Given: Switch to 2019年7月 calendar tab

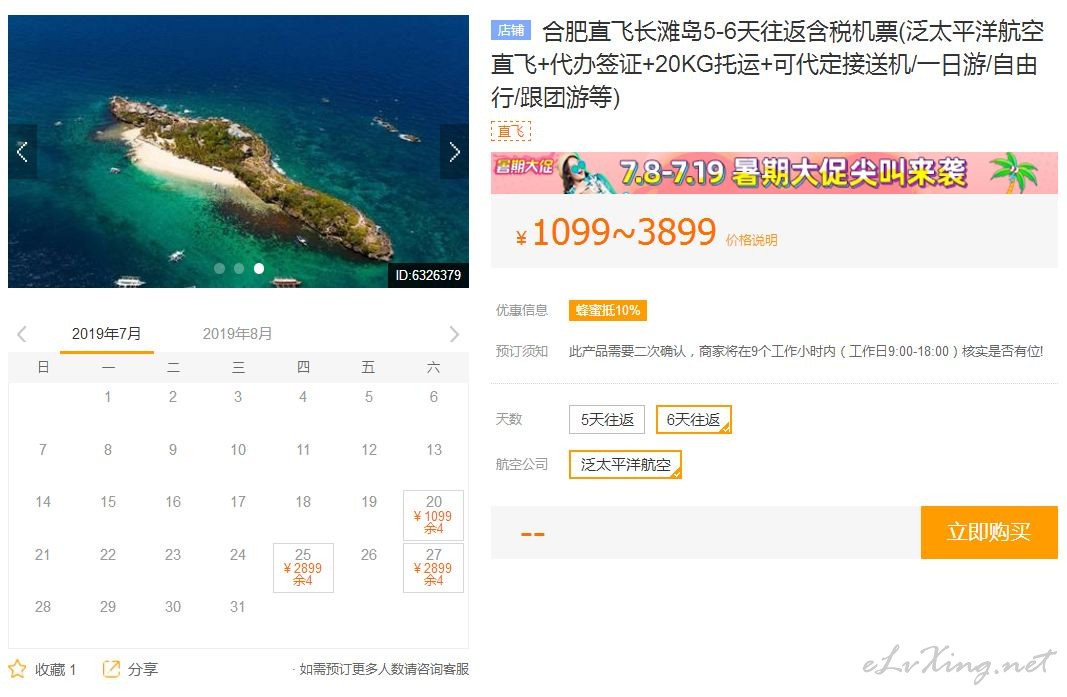Looking at the screenshot, I should (x=107, y=334).
